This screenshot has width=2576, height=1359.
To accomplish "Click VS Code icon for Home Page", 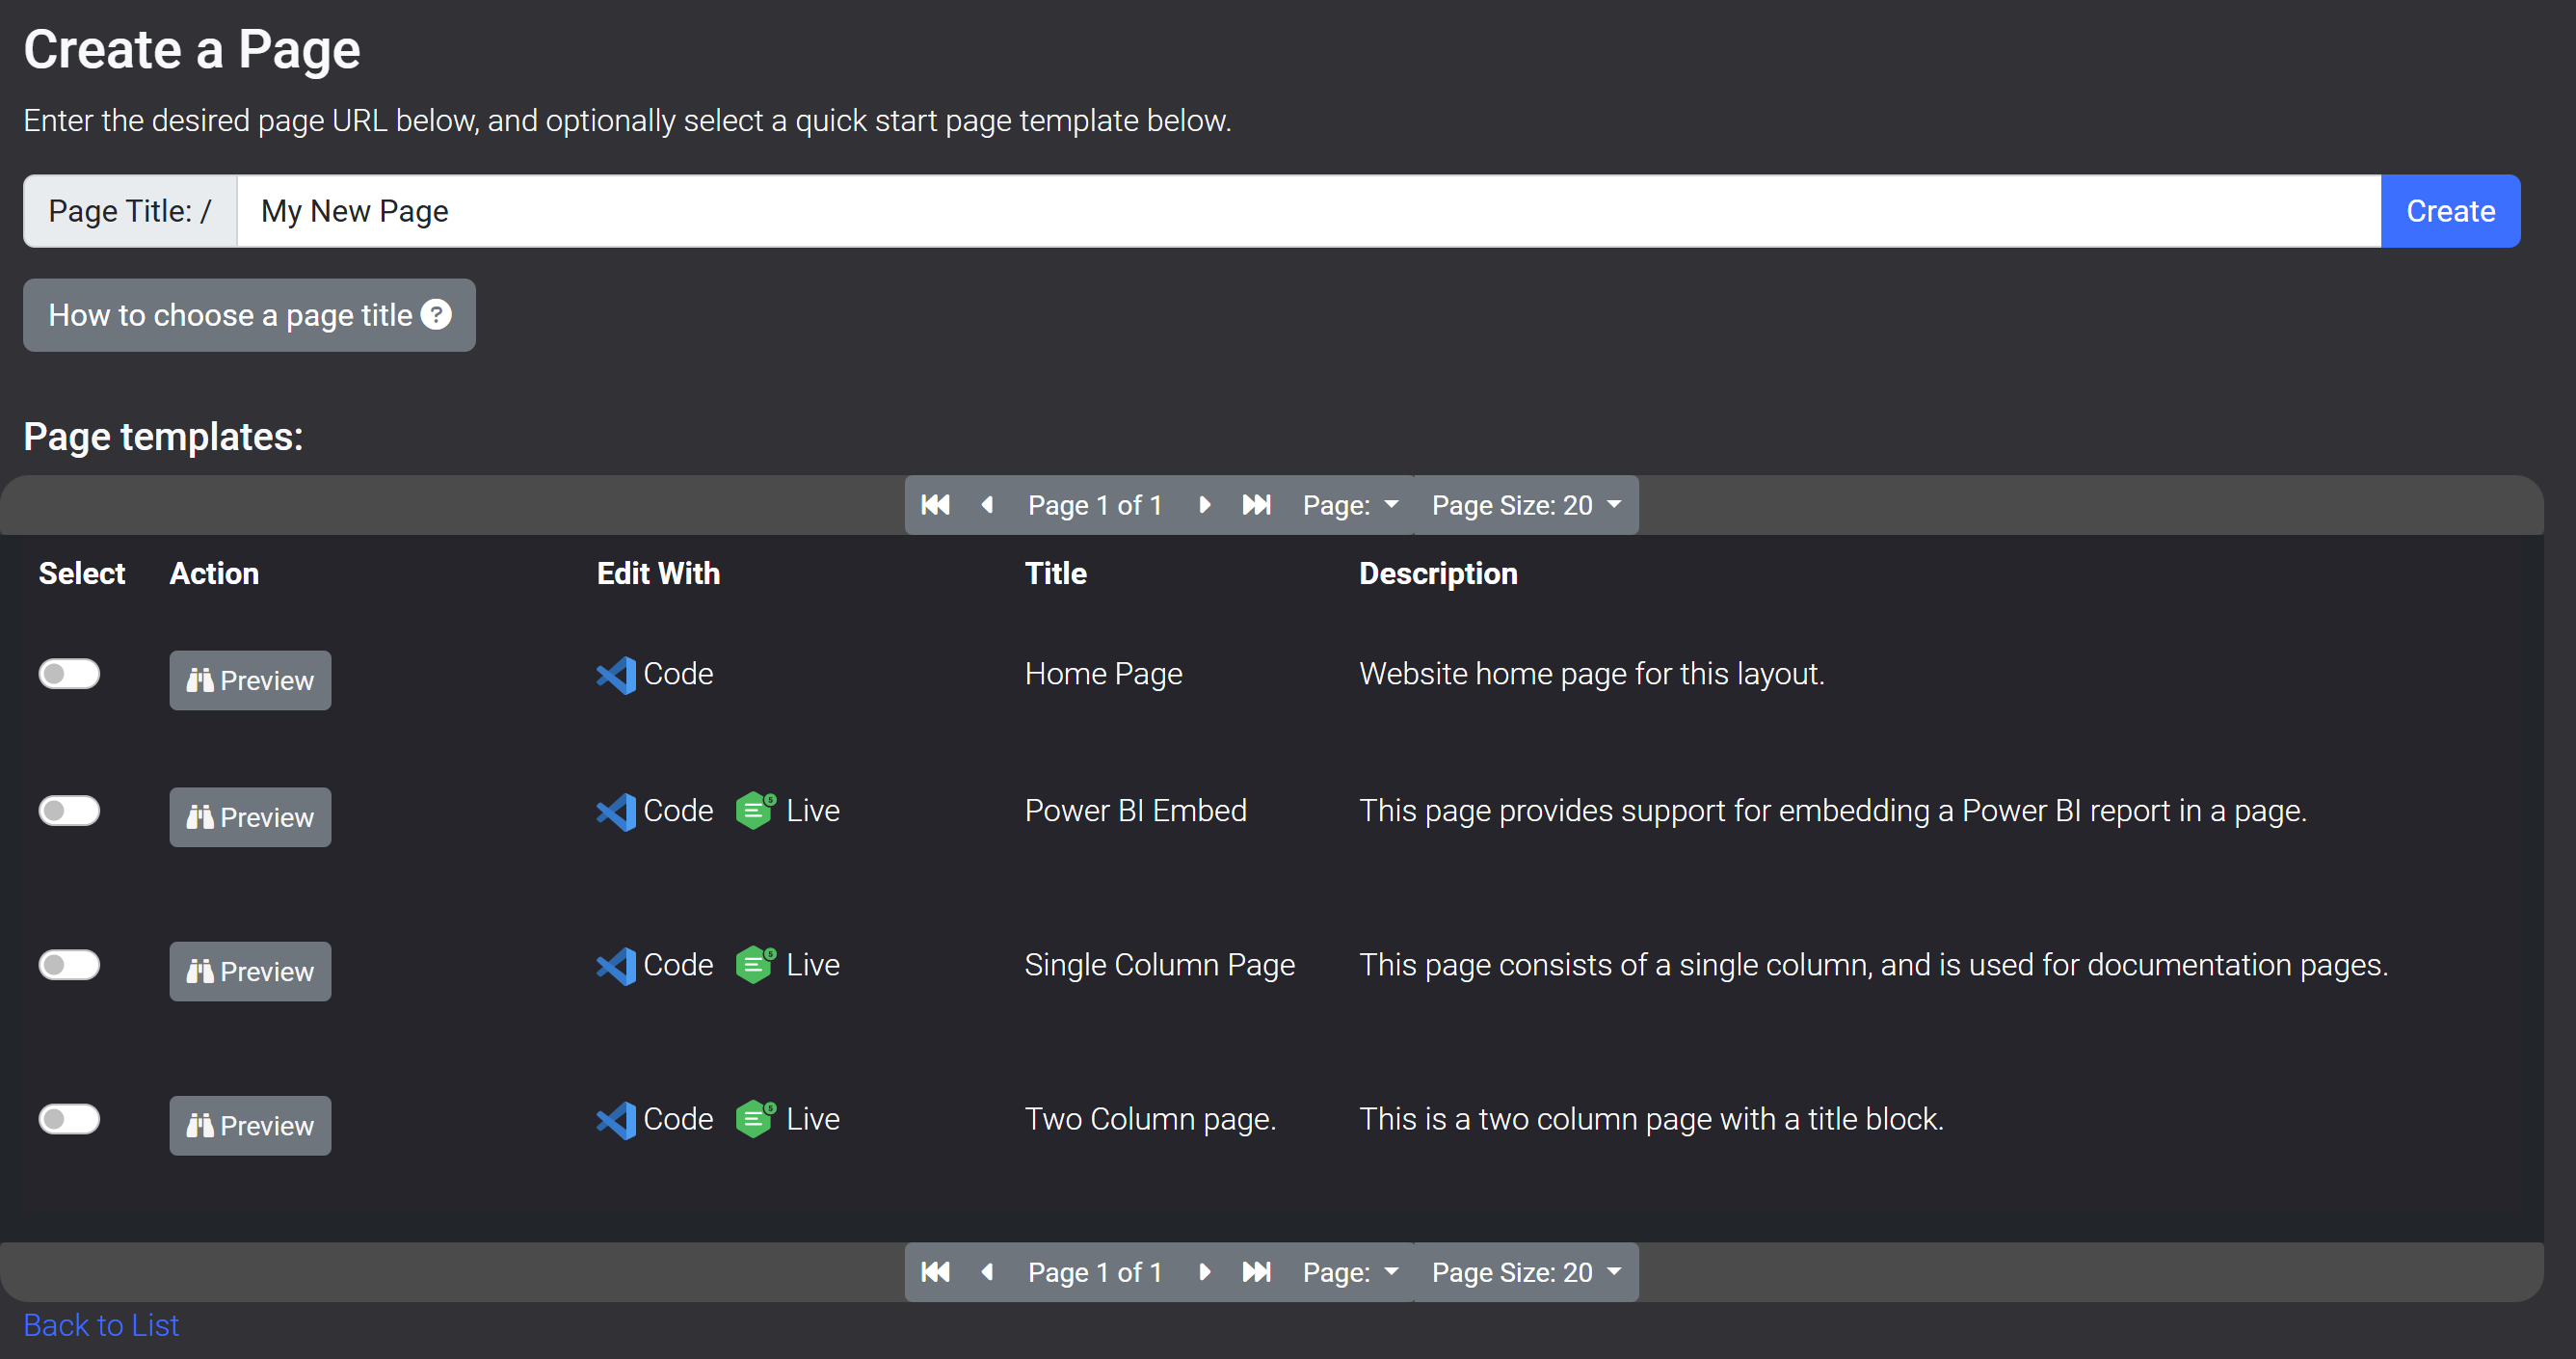I will tap(616, 675).
